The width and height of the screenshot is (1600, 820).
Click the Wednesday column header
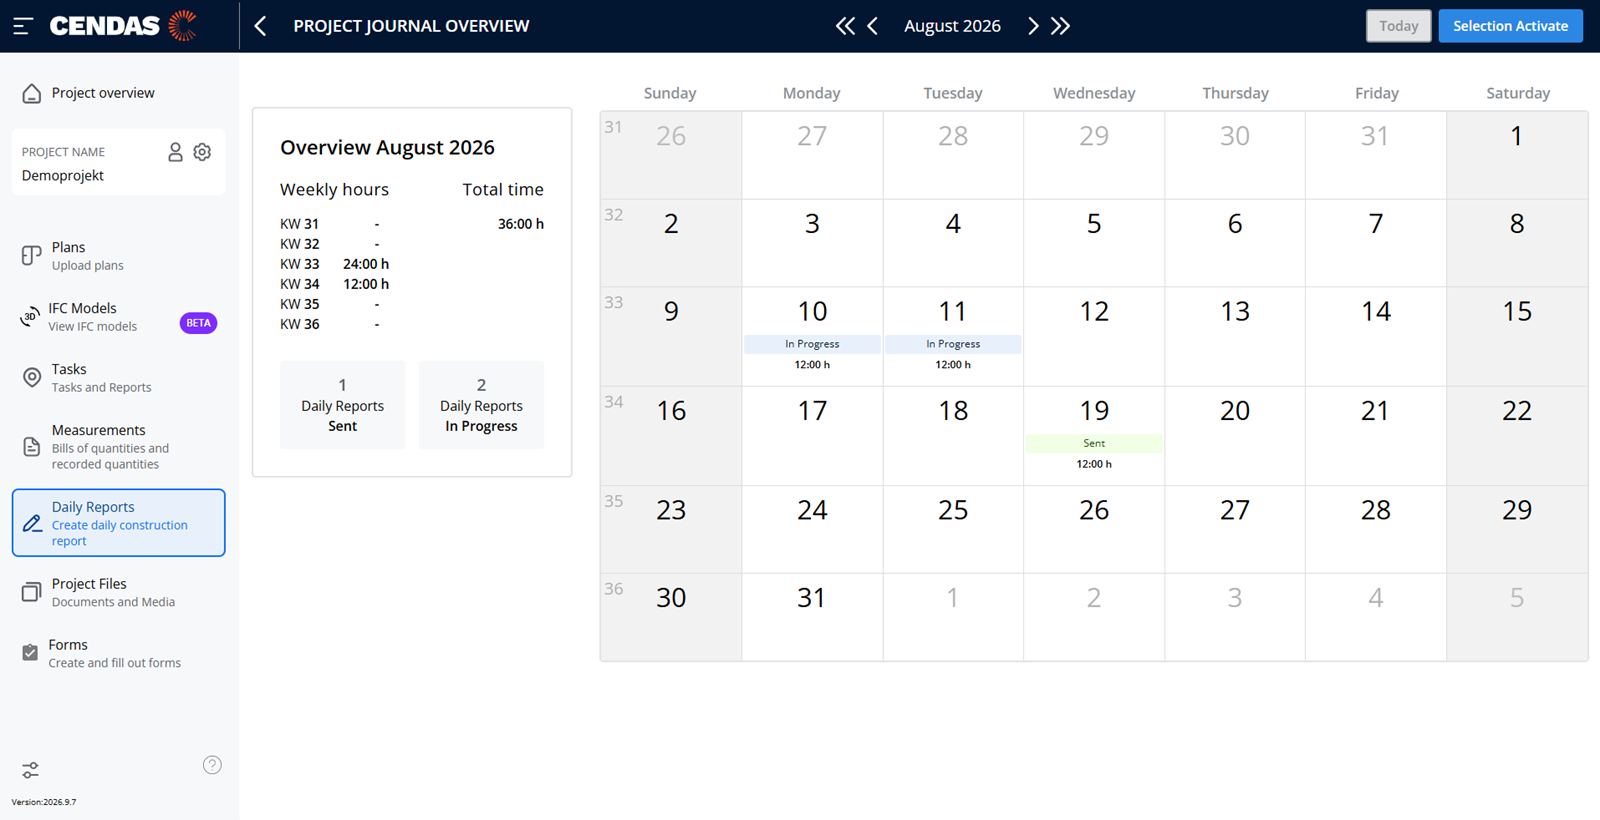tap(1094, 93)
